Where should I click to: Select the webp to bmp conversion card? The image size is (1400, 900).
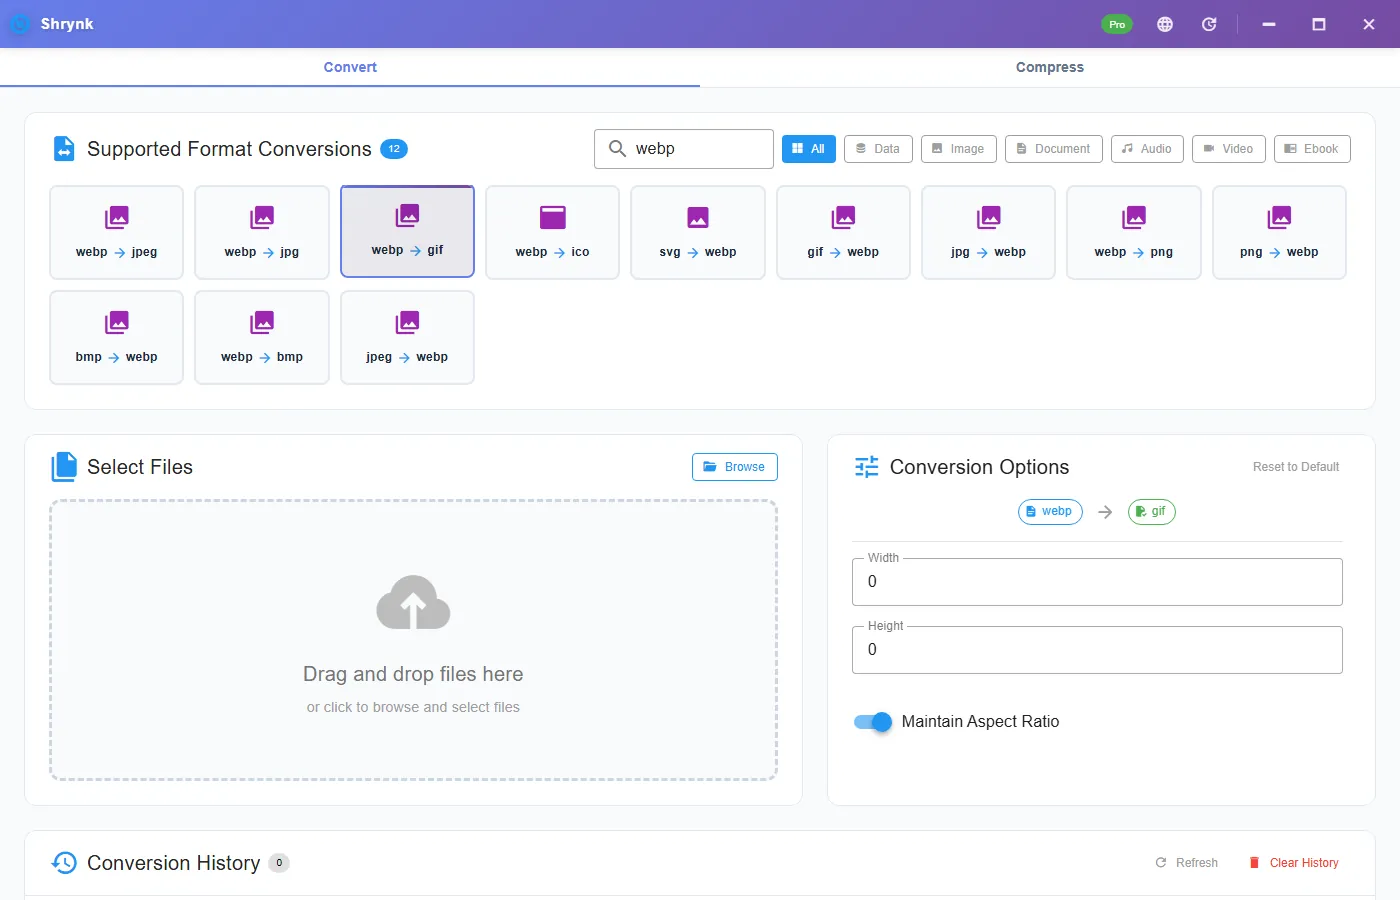(x=262, y=337)
